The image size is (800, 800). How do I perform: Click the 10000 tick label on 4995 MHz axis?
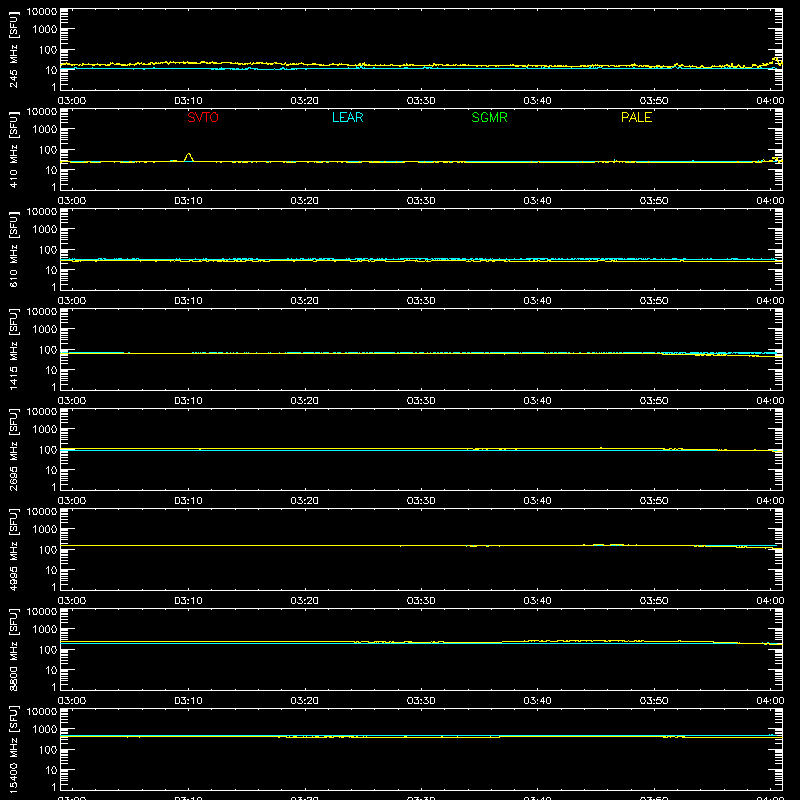[x=42, y=512]
